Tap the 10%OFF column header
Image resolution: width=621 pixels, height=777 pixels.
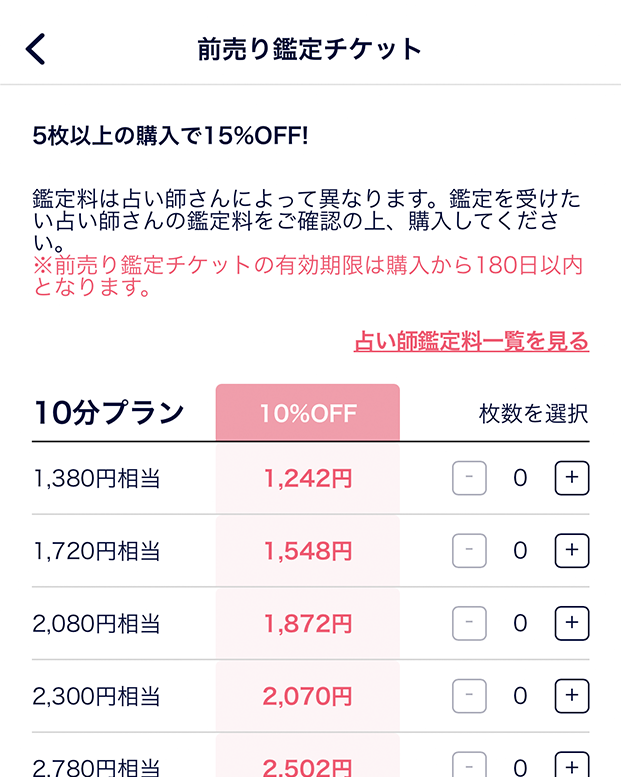[x=308, y=413]
